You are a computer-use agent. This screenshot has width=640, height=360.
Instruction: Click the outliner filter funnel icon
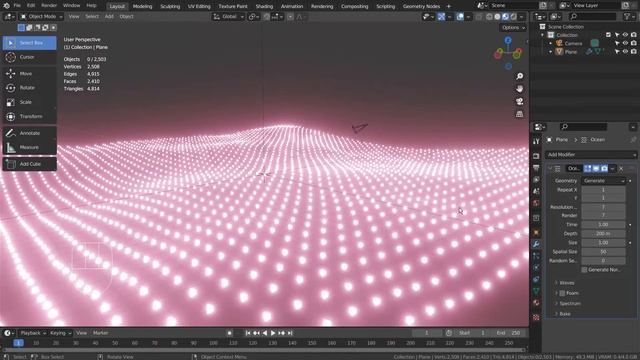point(627,16)
